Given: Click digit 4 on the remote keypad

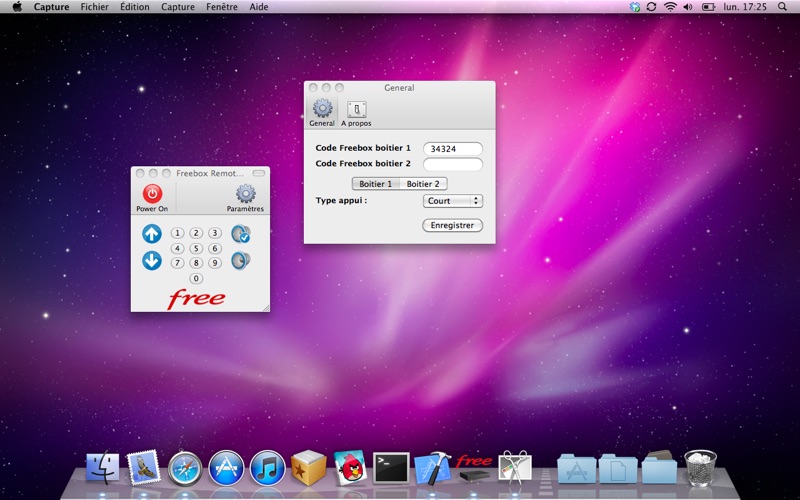Looking at the screenshot, I should (x=177, y=248).
